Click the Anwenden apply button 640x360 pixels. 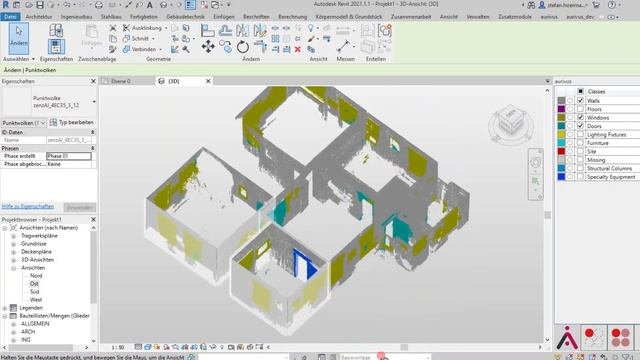80,207
